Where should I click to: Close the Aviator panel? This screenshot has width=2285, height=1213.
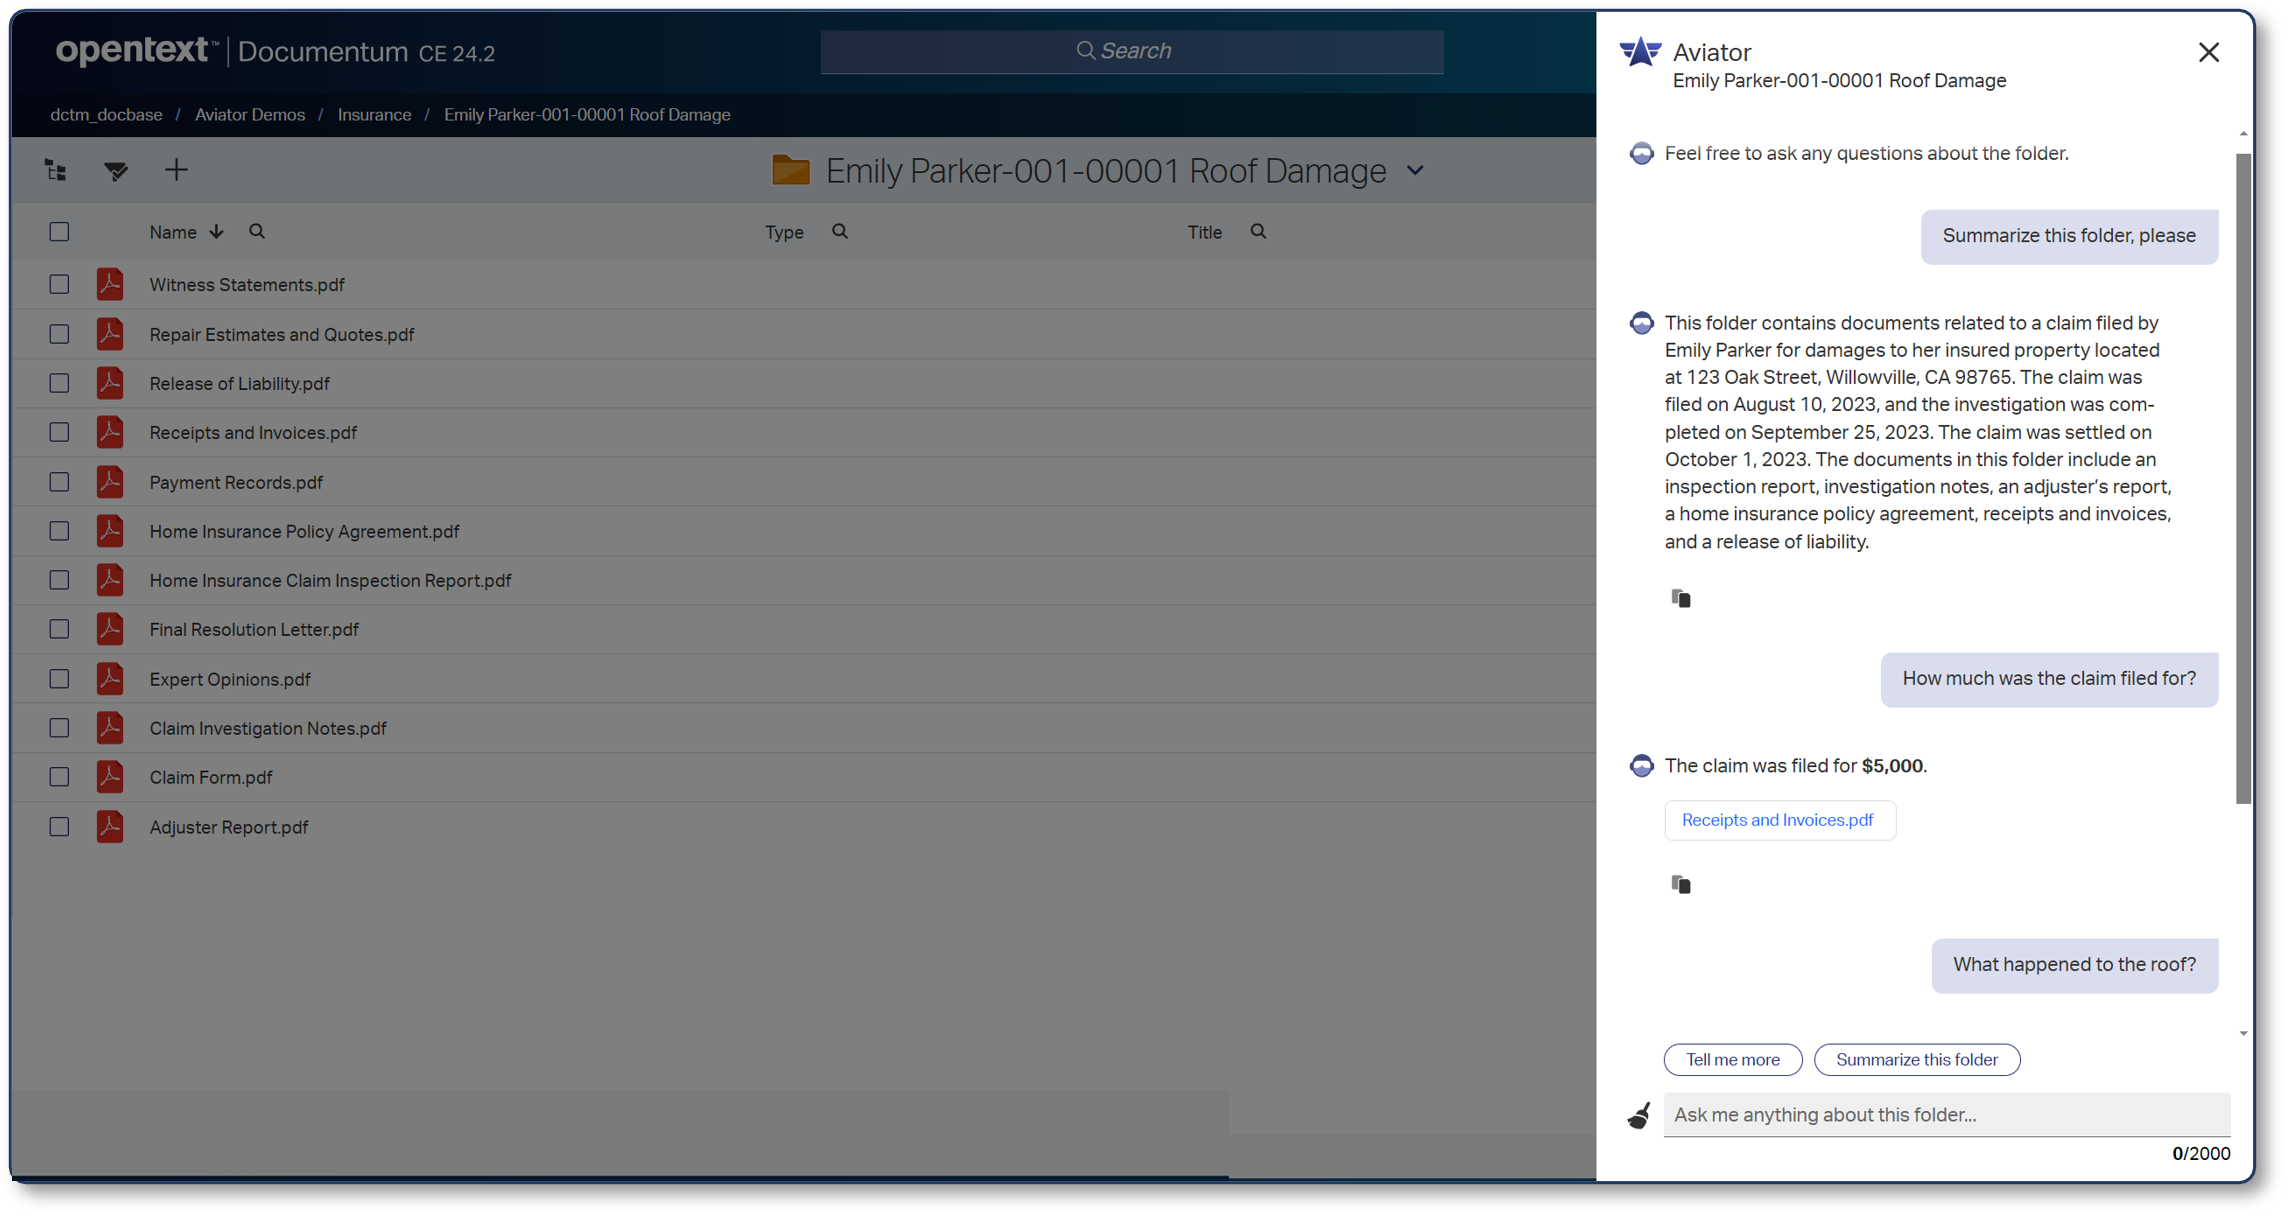pos(2209,52)
